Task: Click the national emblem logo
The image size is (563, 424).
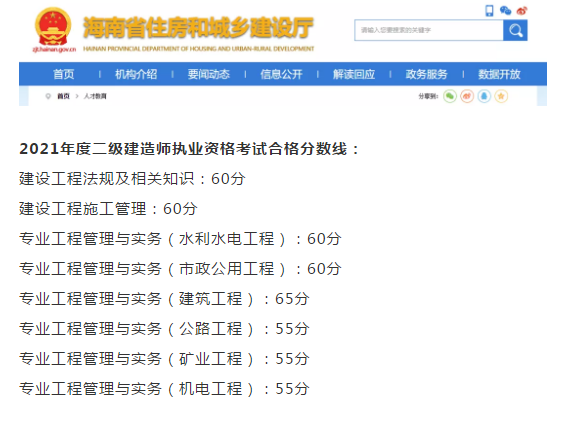Action: point(53,27)
